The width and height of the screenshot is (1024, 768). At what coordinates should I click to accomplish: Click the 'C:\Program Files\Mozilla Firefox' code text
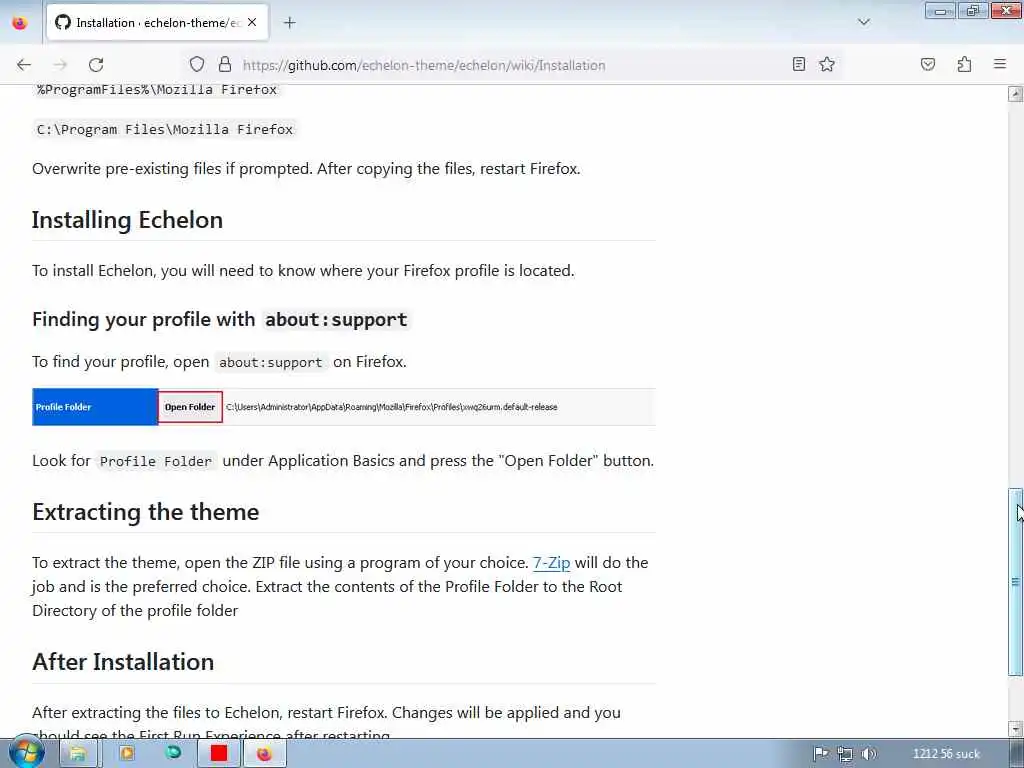click(165, 129)
